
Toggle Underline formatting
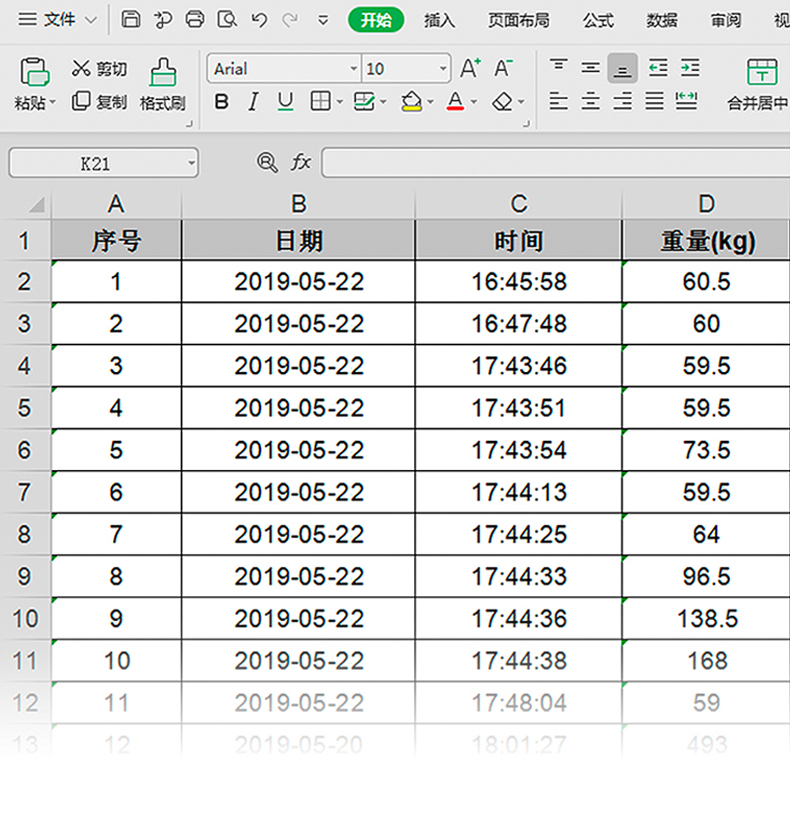(x=285, y=101)
